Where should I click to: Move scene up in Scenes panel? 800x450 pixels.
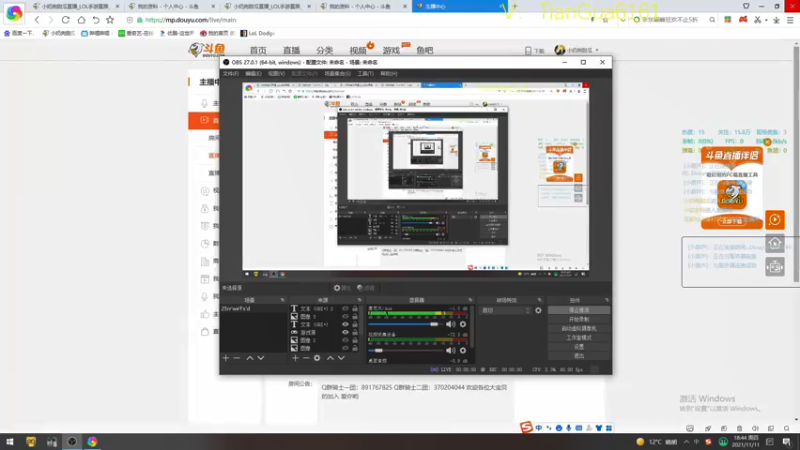[x=250, y=358]
